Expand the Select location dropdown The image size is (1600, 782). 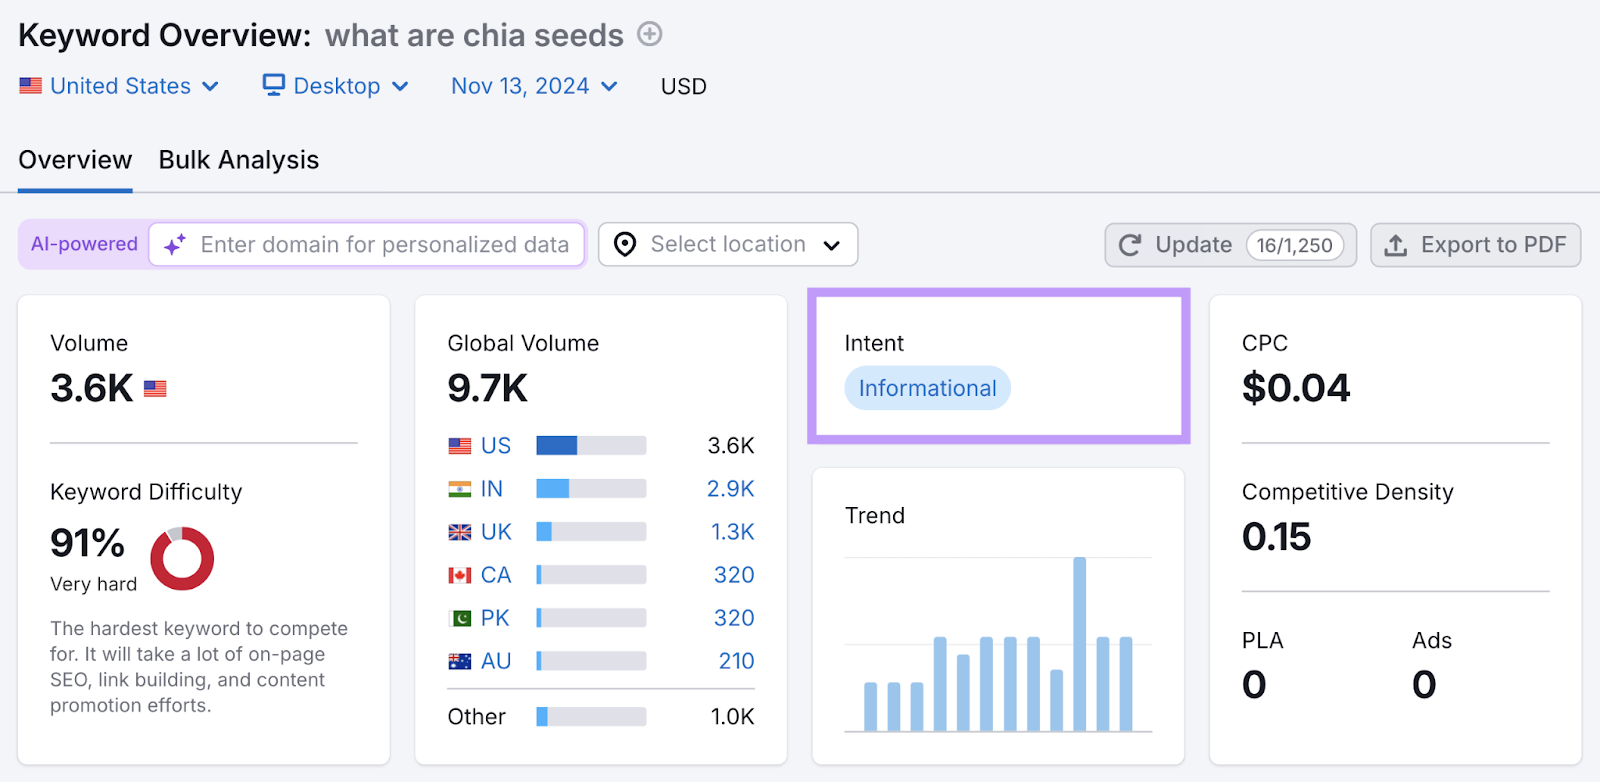tap(832, 244)
